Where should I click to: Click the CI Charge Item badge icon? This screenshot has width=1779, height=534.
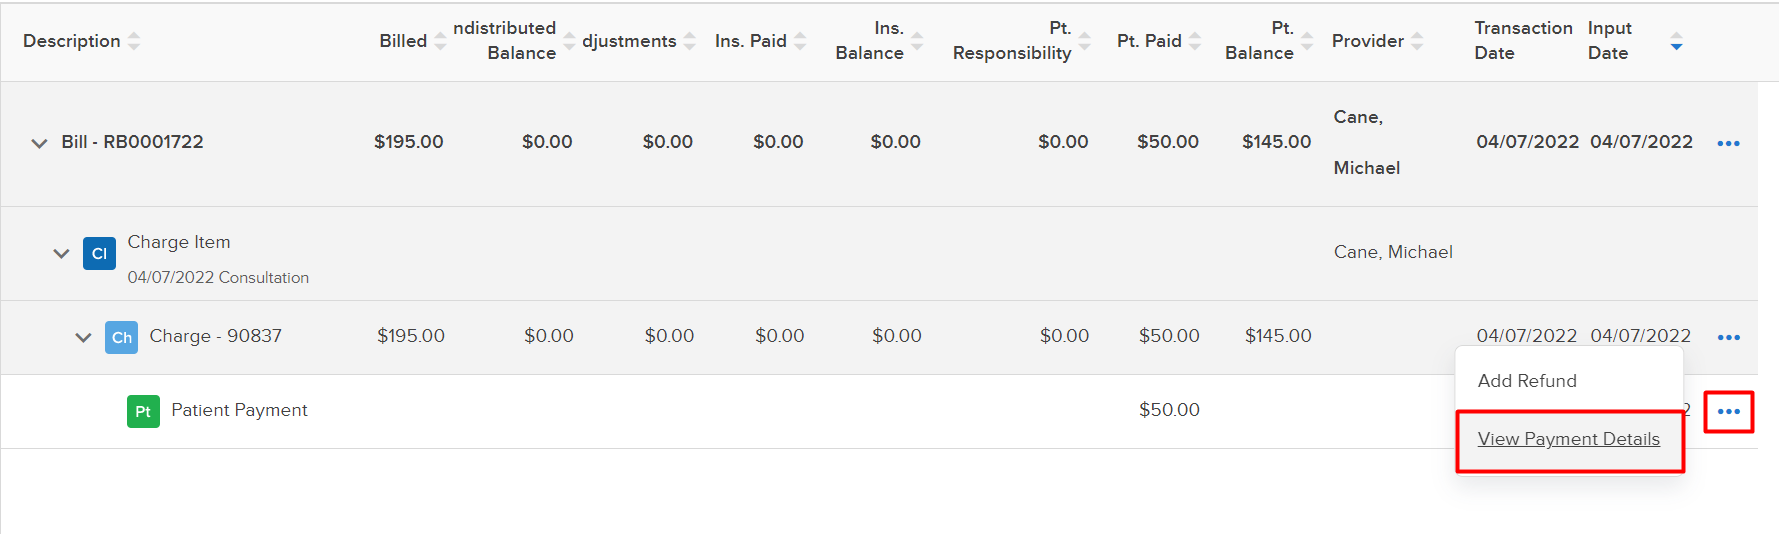pos(99,253)
